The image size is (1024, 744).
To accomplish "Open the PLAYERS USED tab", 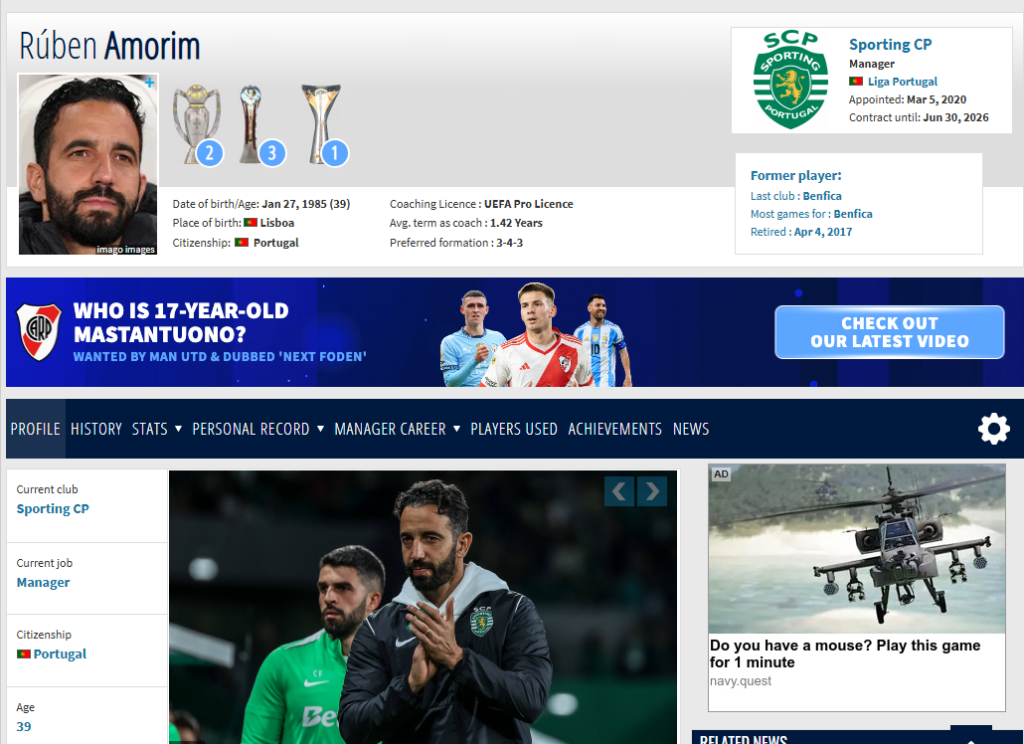I will point(514,429).
